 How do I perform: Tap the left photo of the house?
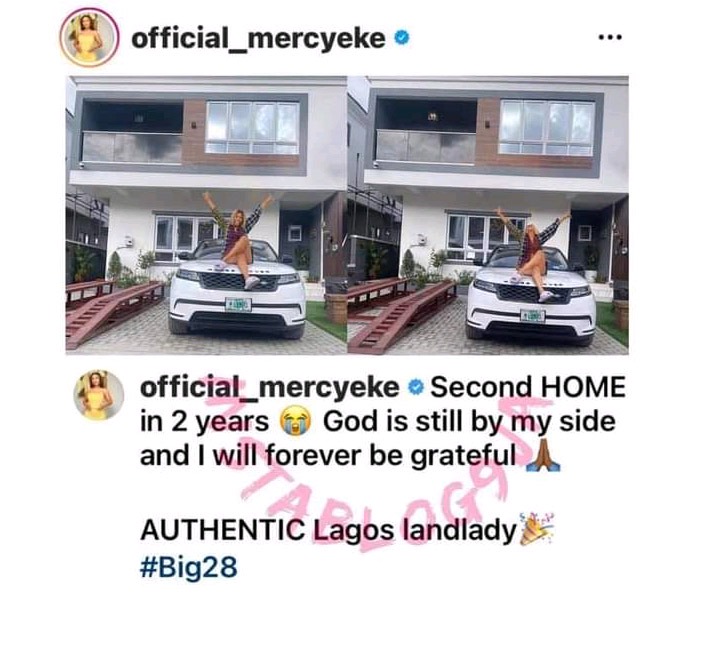[206, 215]
